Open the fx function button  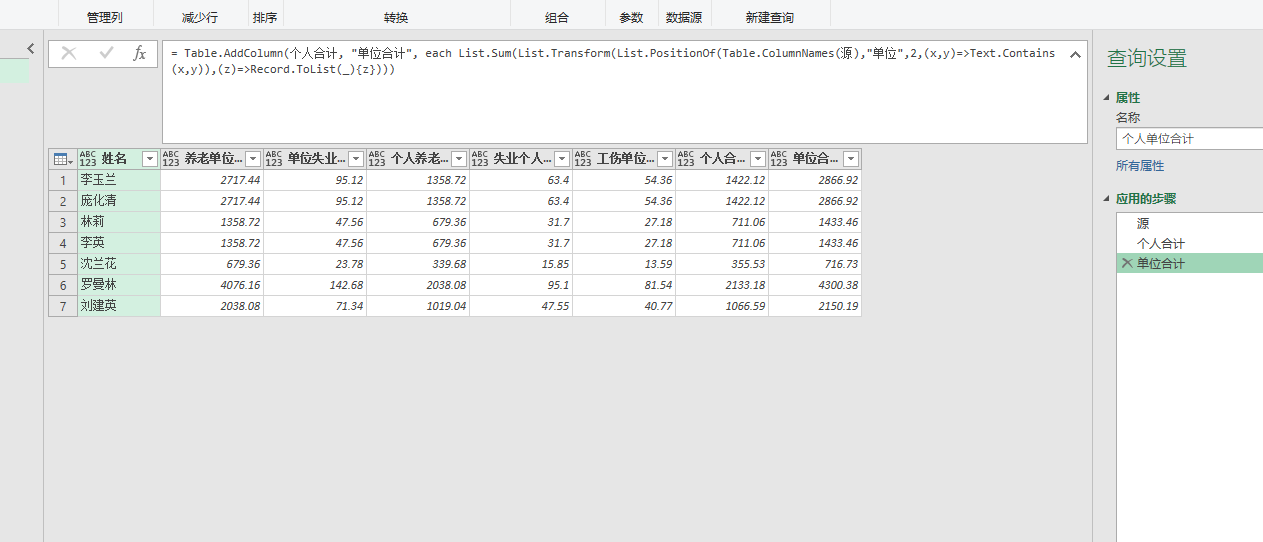coord(140,54)
